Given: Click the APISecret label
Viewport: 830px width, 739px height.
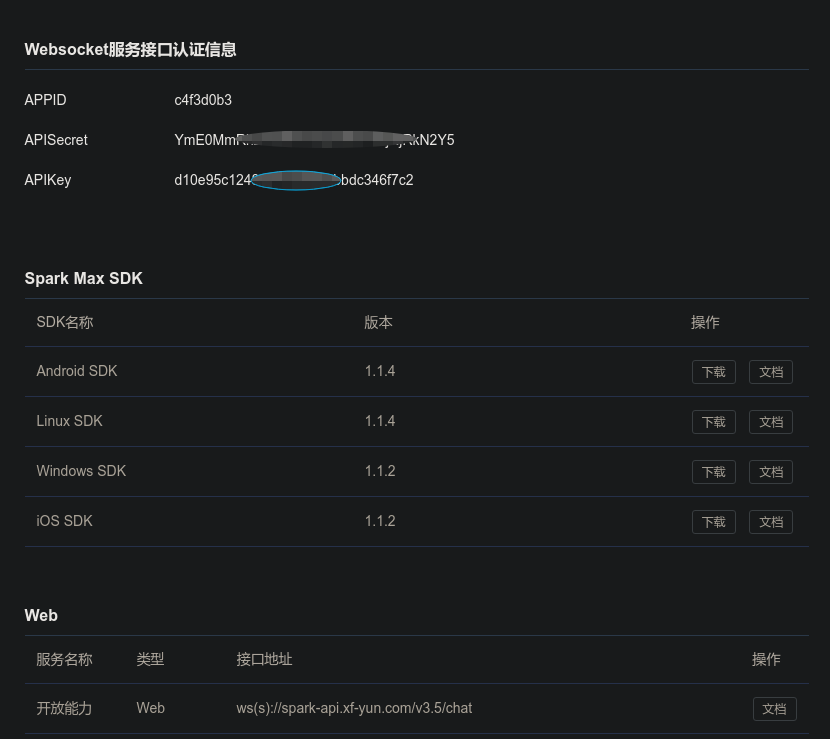Looking at the screenshot, I should (x=56, y=140).
